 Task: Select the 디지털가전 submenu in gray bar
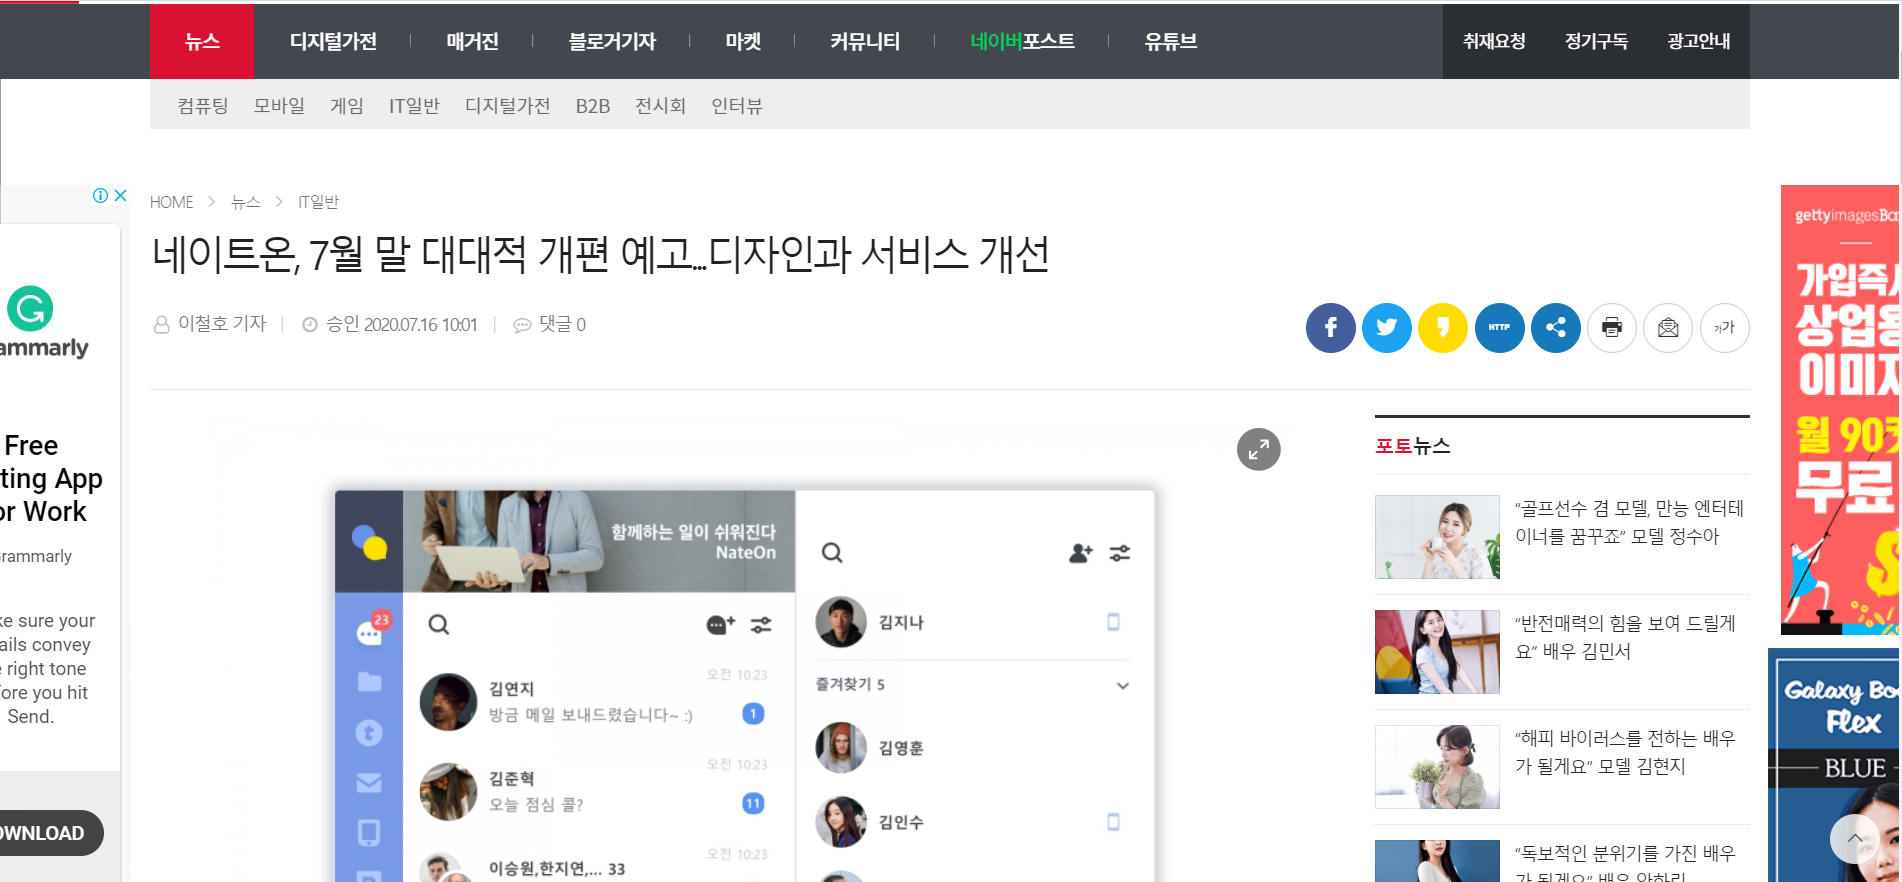point(507,106)
